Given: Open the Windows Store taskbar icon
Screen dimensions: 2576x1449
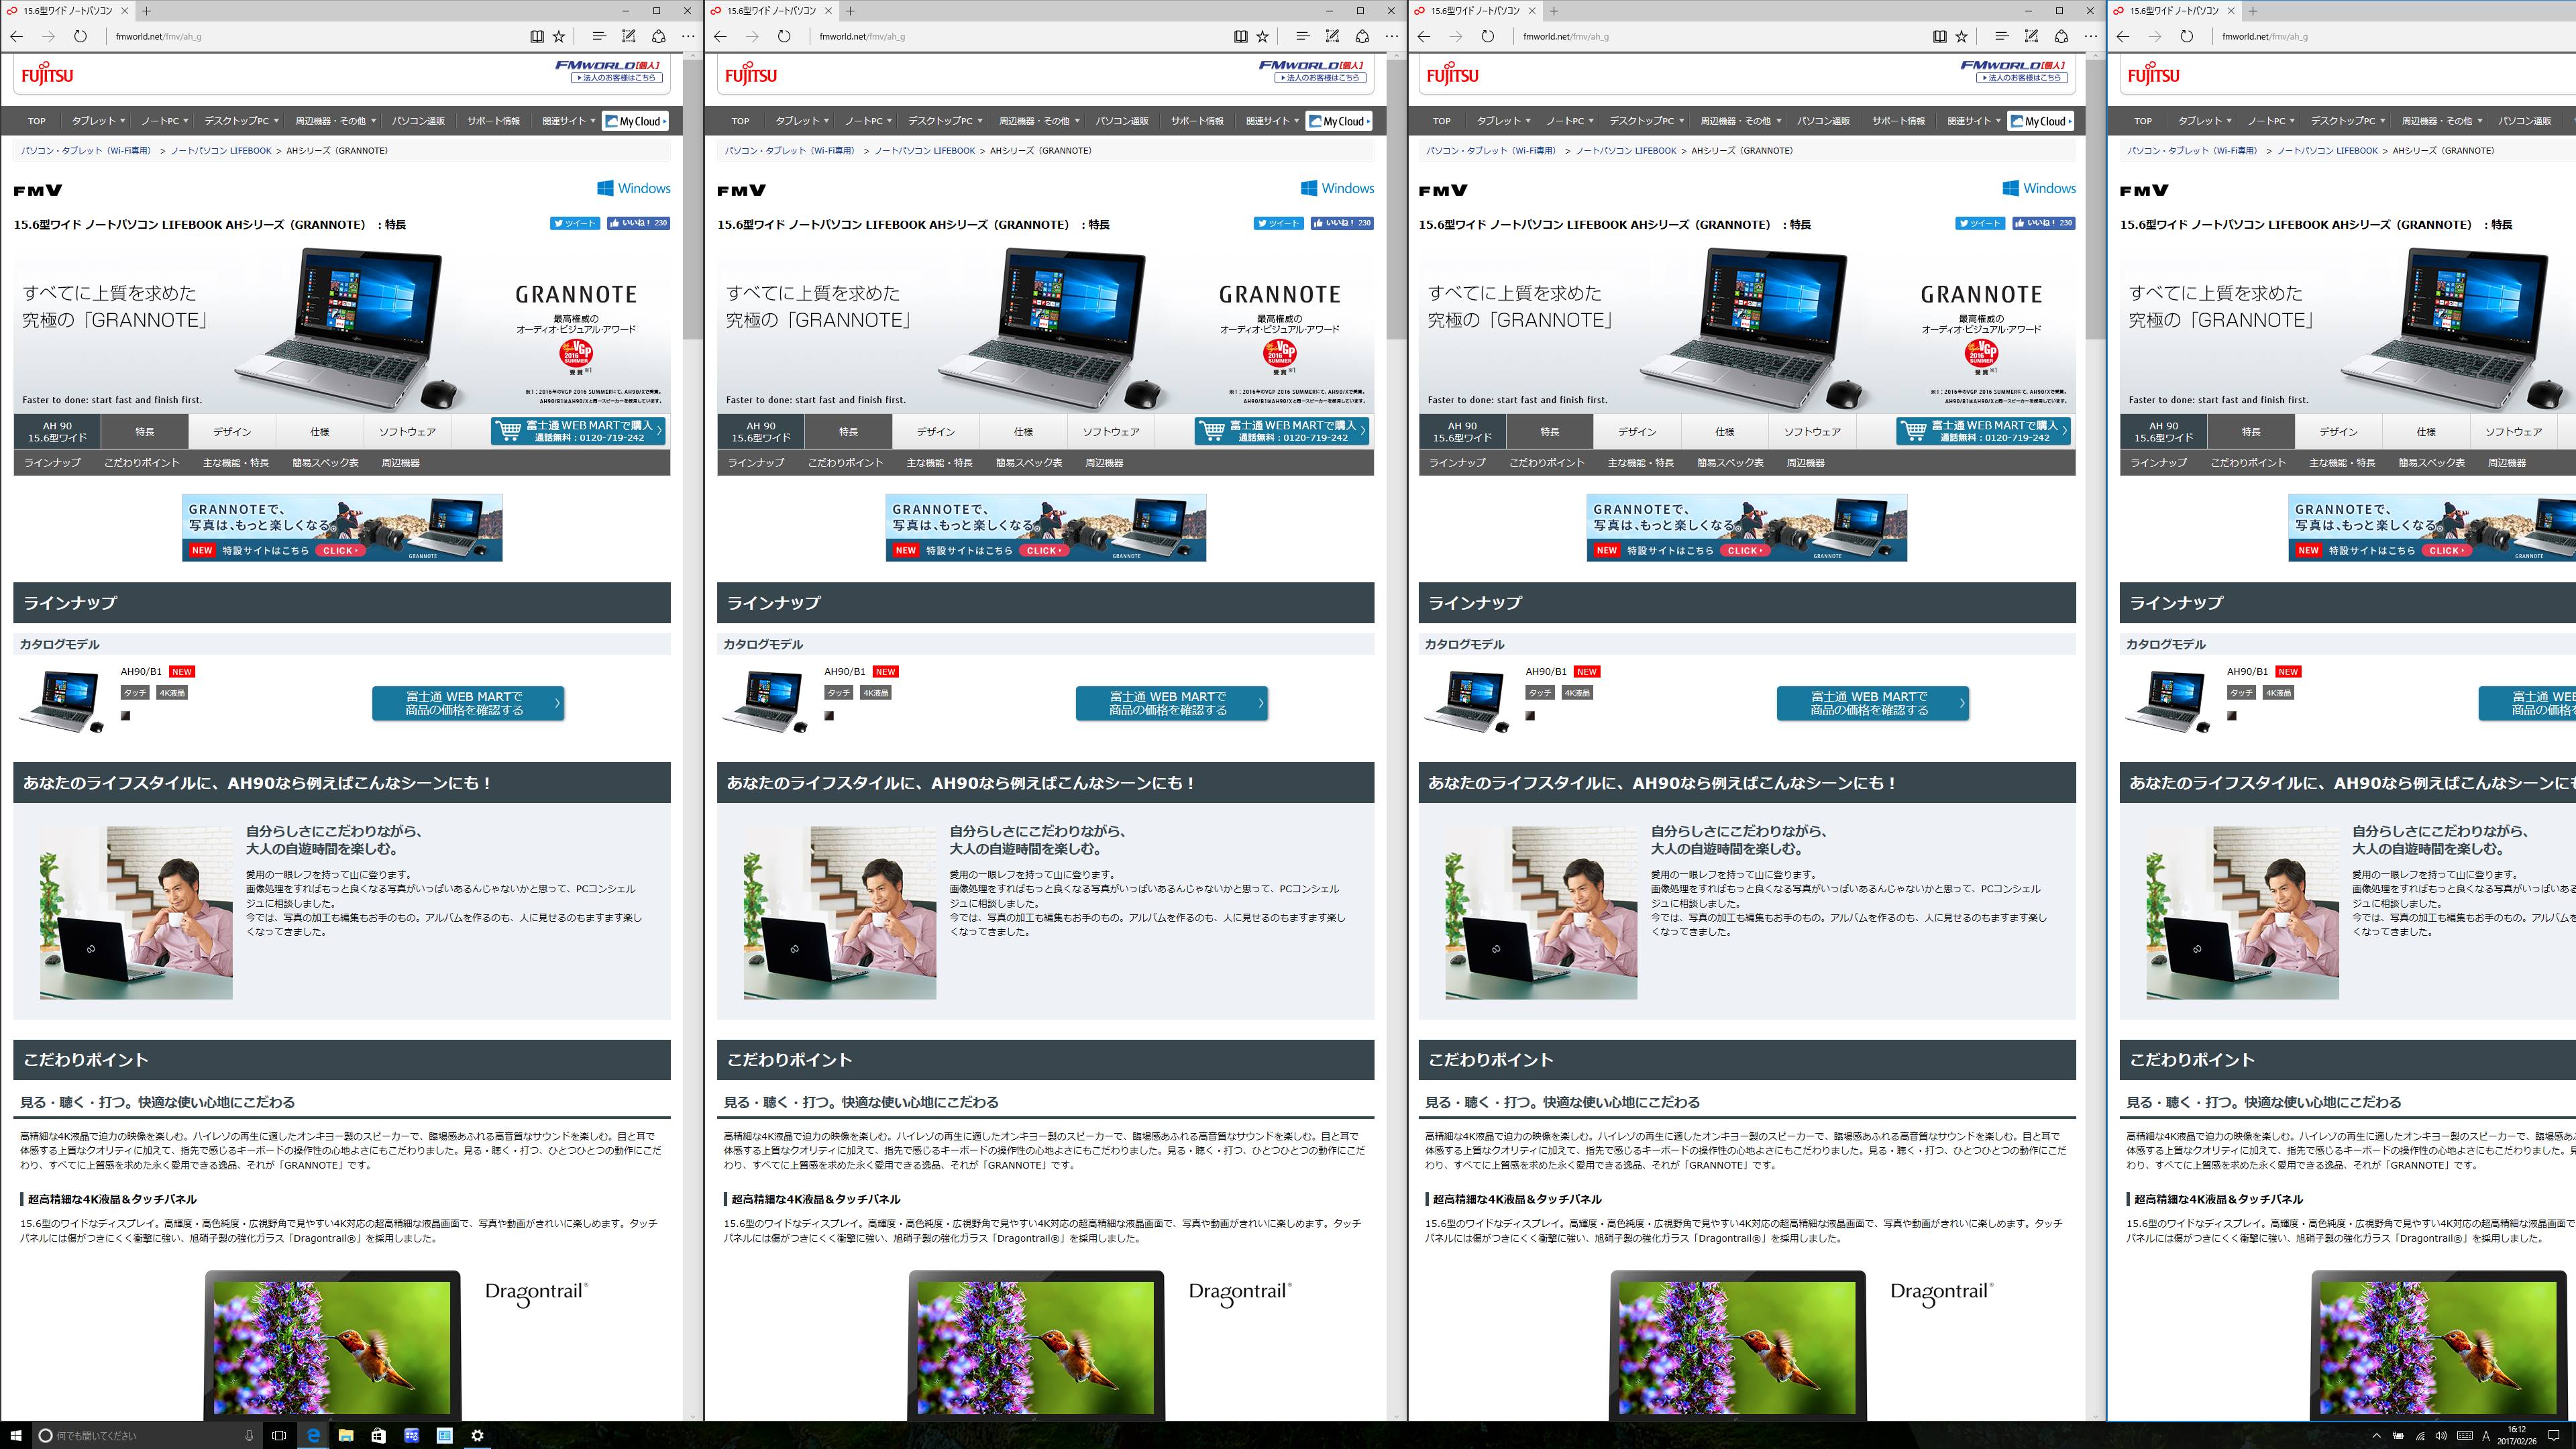Looking at the screenshot, I should coord(378,1435).
